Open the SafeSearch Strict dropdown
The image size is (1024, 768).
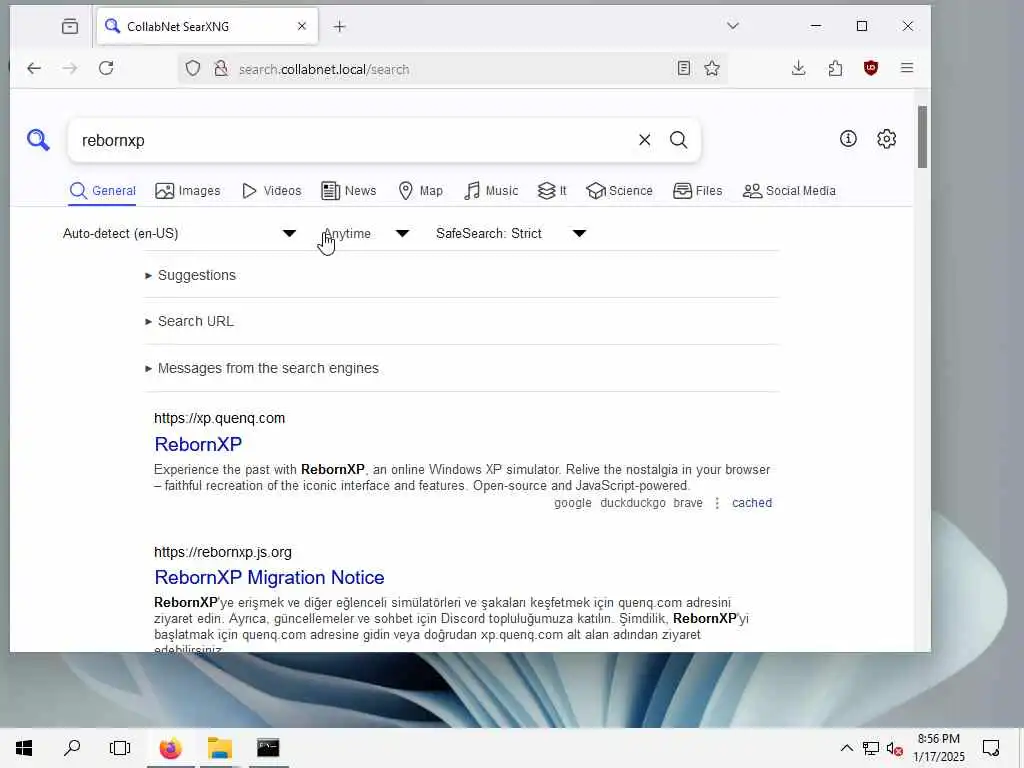[x=511, y=233]
